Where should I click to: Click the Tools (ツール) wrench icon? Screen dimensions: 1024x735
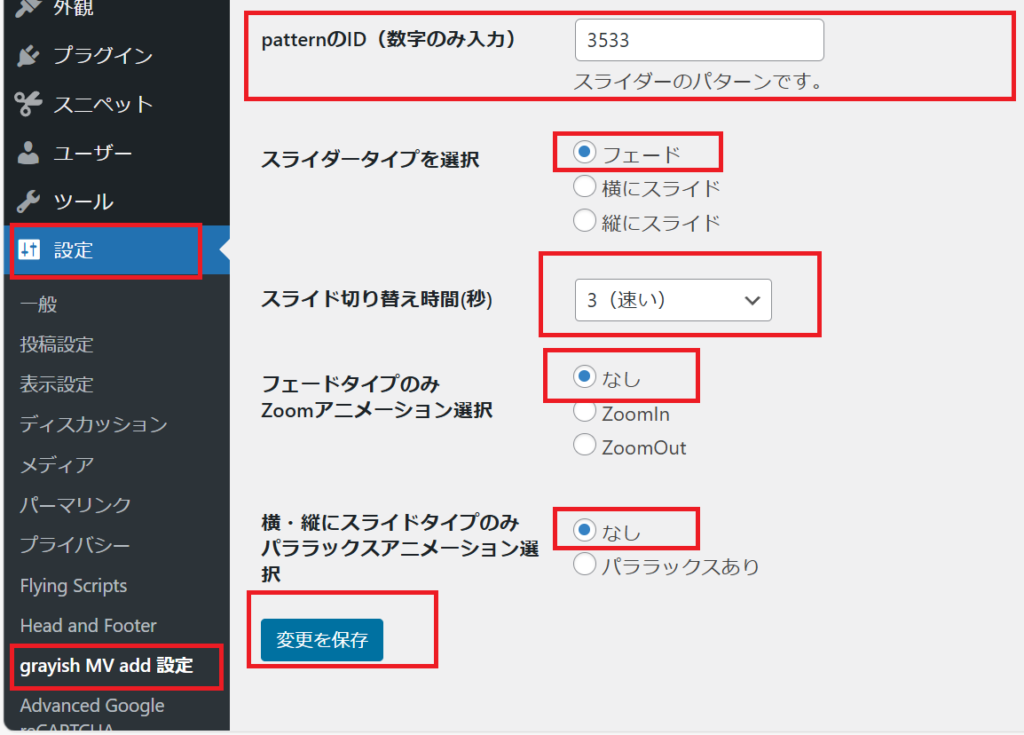click(27, 202)
